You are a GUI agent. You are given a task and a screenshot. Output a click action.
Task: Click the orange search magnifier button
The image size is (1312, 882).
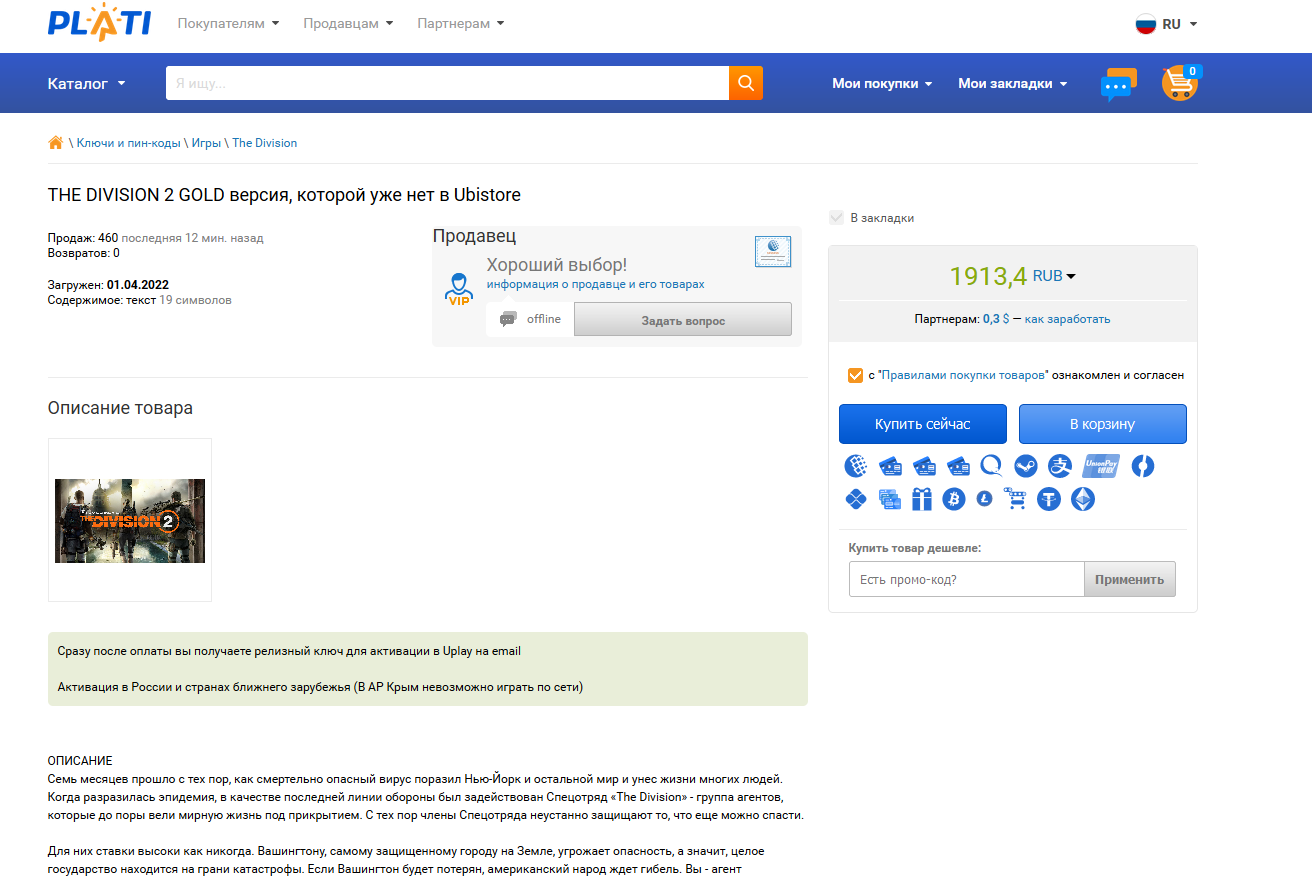(x=746, y=83)
